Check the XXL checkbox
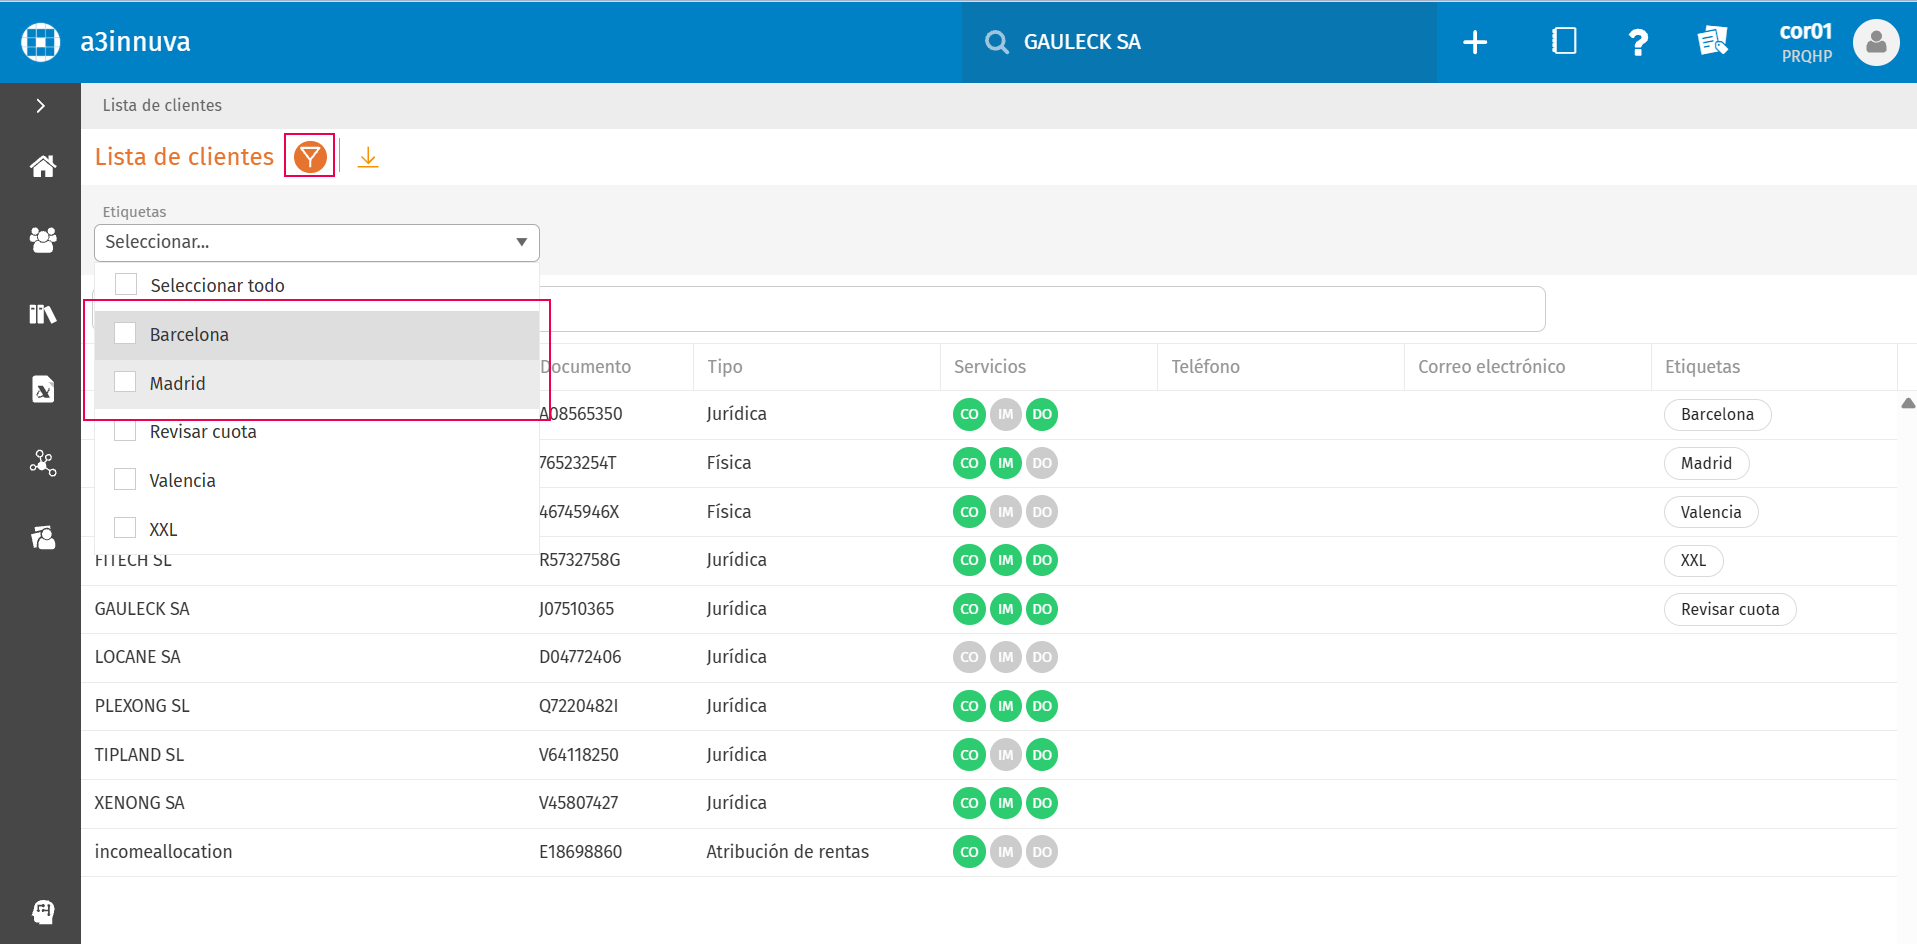Image resolution: width=1917 pixels, height=944 pixels. point(125,528)
